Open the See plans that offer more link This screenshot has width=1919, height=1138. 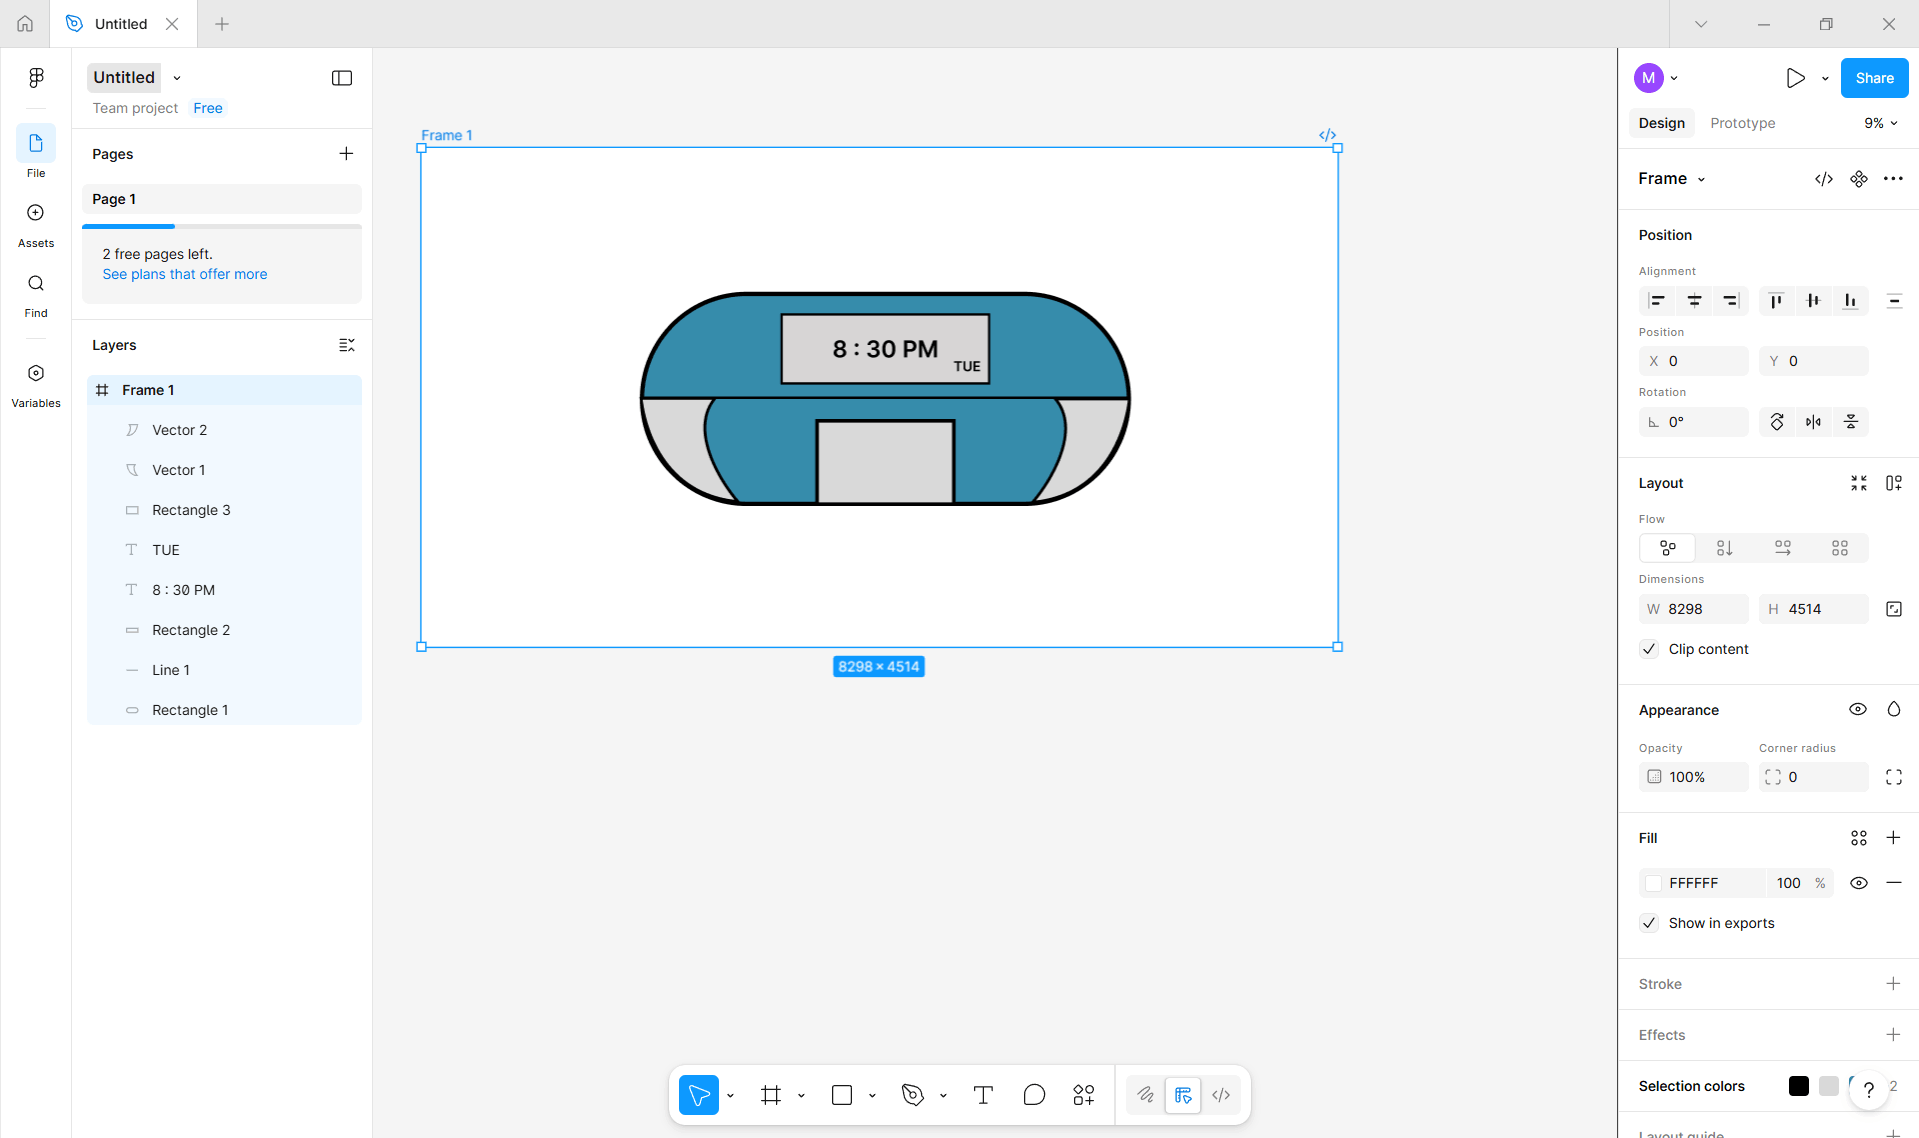coord(184,274)
